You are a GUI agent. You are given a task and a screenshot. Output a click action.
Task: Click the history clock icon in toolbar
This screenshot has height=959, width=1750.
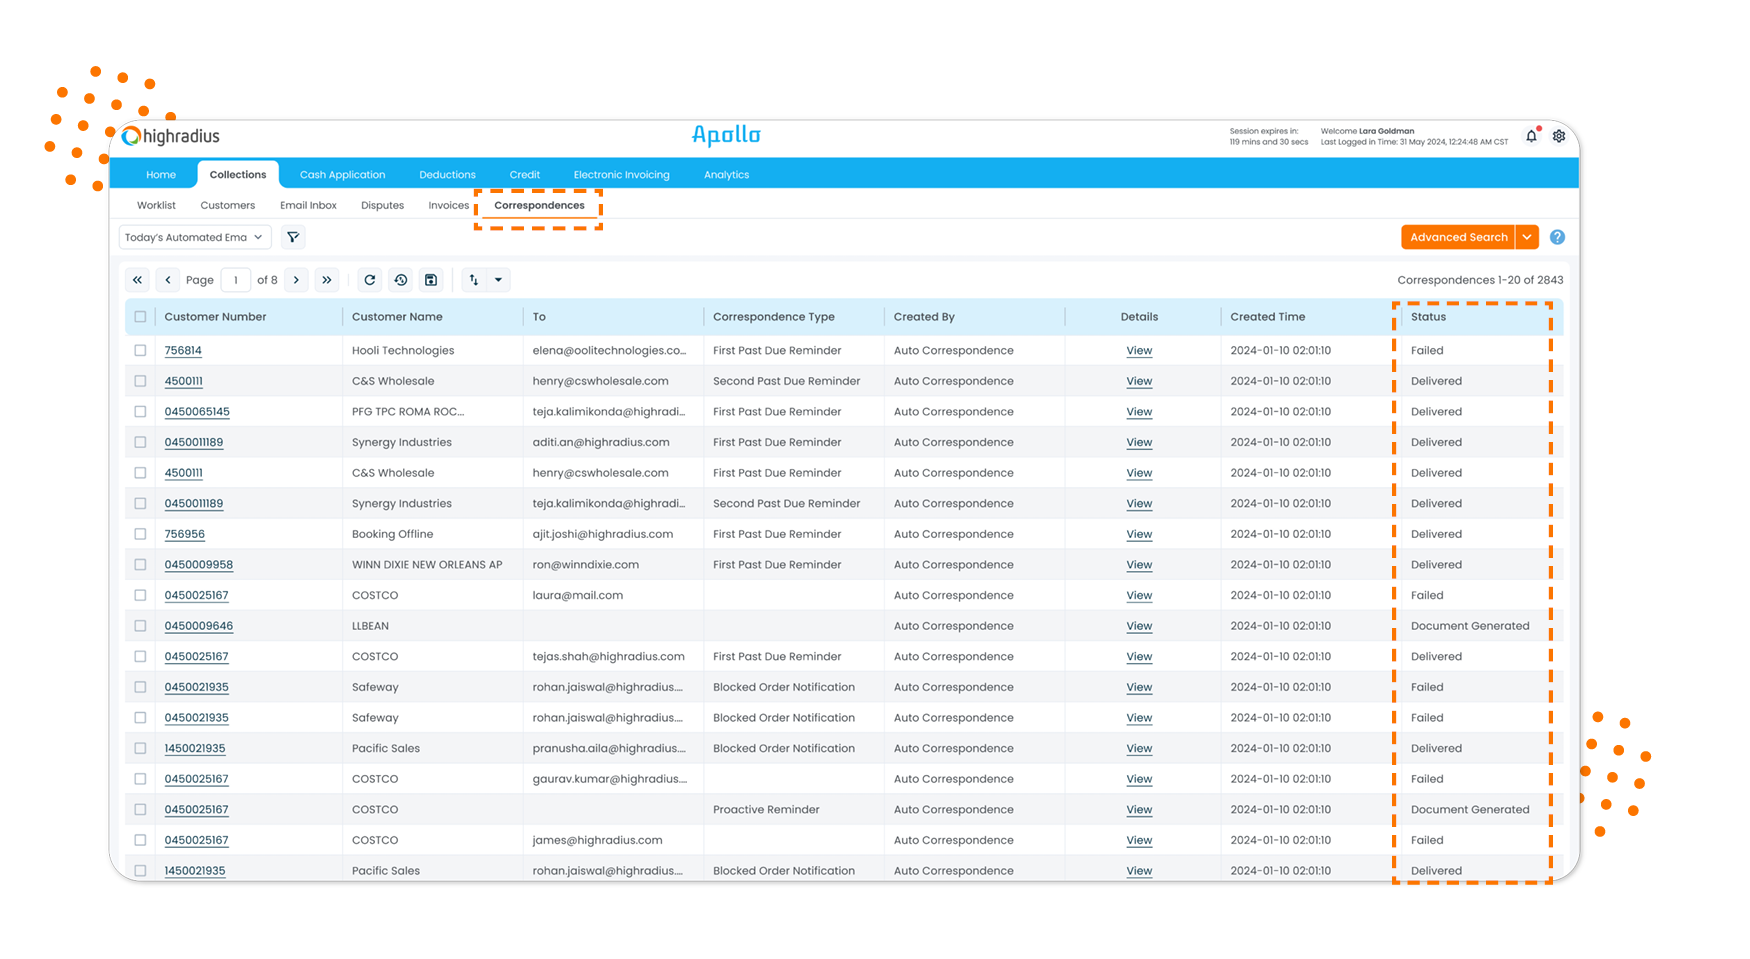(x=400, y=280)
